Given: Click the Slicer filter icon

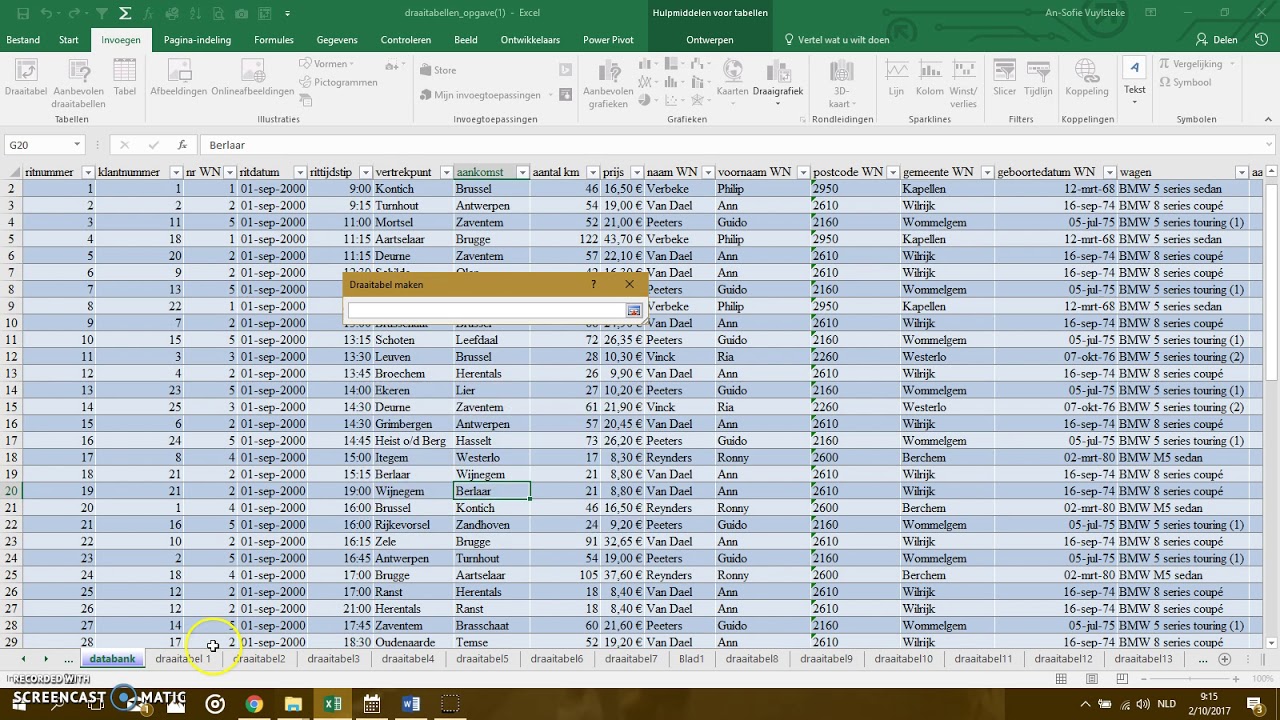Looking at the screenshot, I should 1004,78.
